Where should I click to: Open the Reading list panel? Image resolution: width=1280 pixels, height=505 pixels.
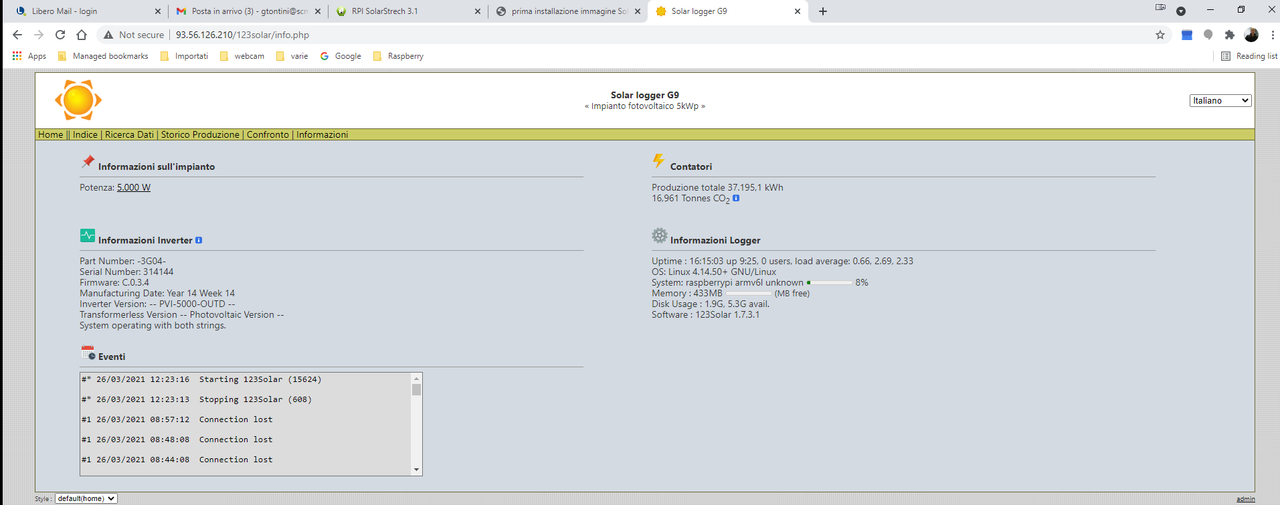[x=1249, y=56]
